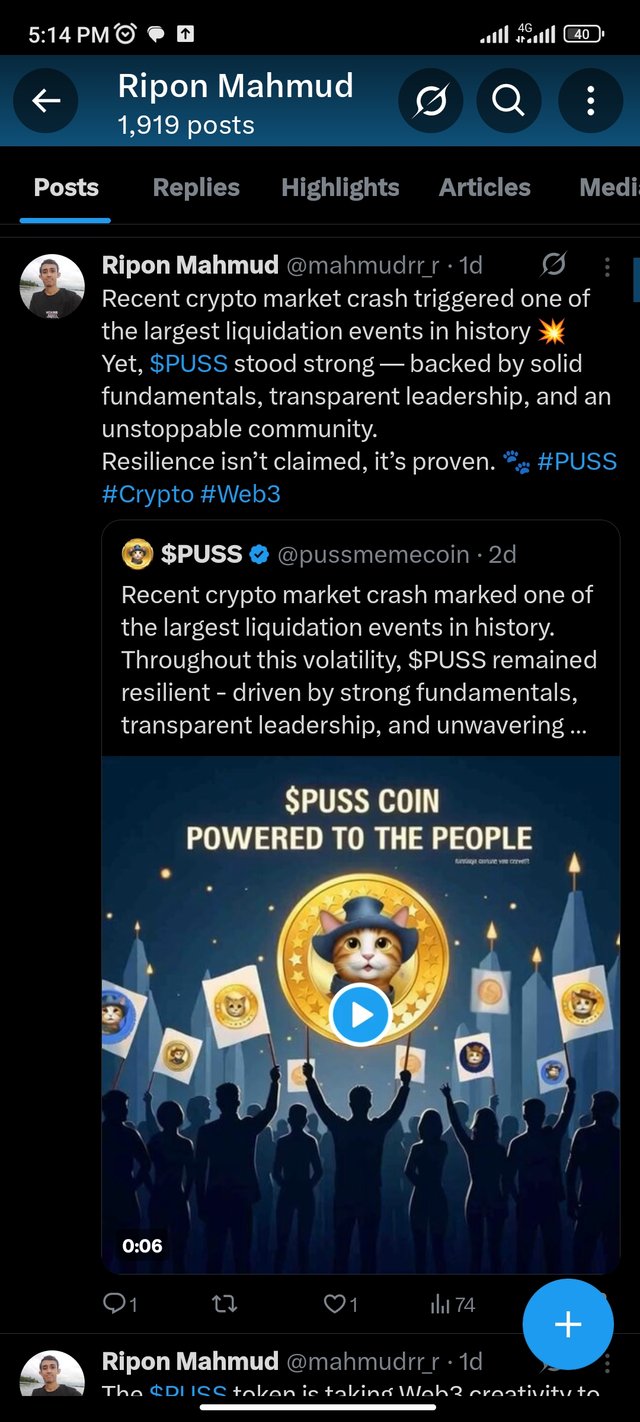The width and height of the screenshot is (640, 1422).
Task: Open three-dot menu on first post
Action: point(607,266)
